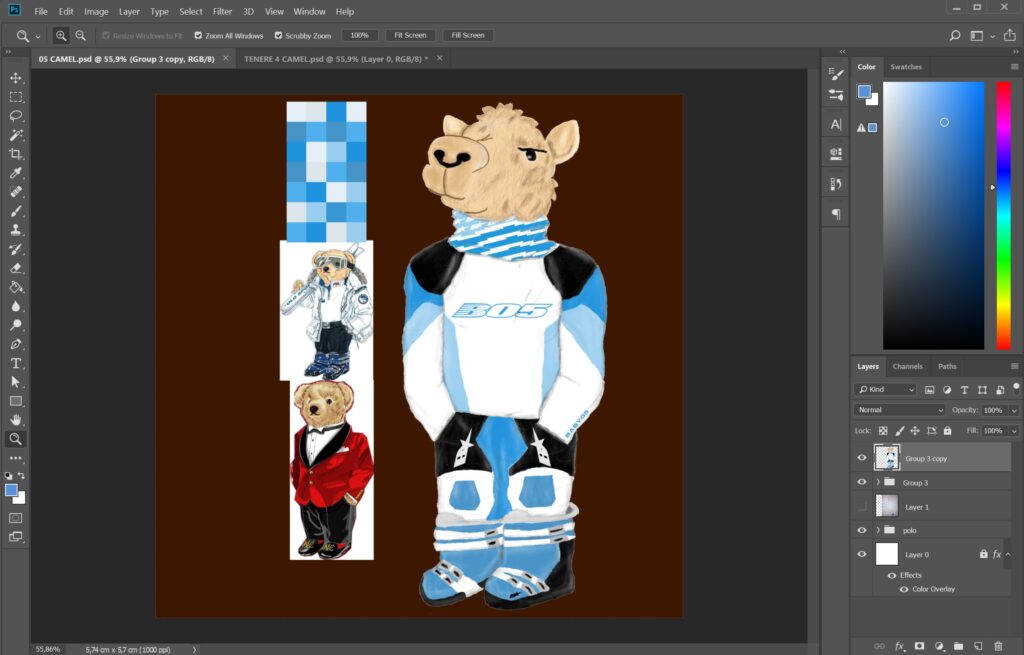Open the blend mode Normal dropdown
The height and width of the screenshot is (655, 1024).
point(899,410)
